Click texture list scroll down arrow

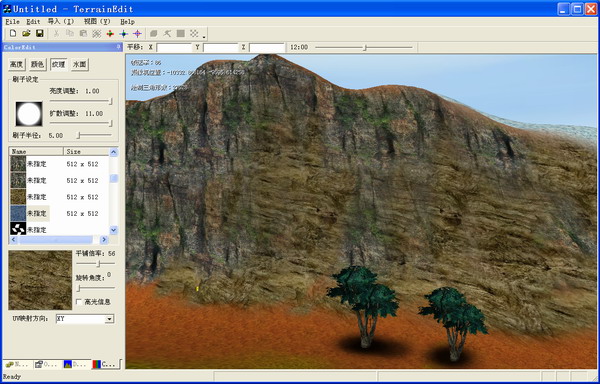click(x=114, y=230)
